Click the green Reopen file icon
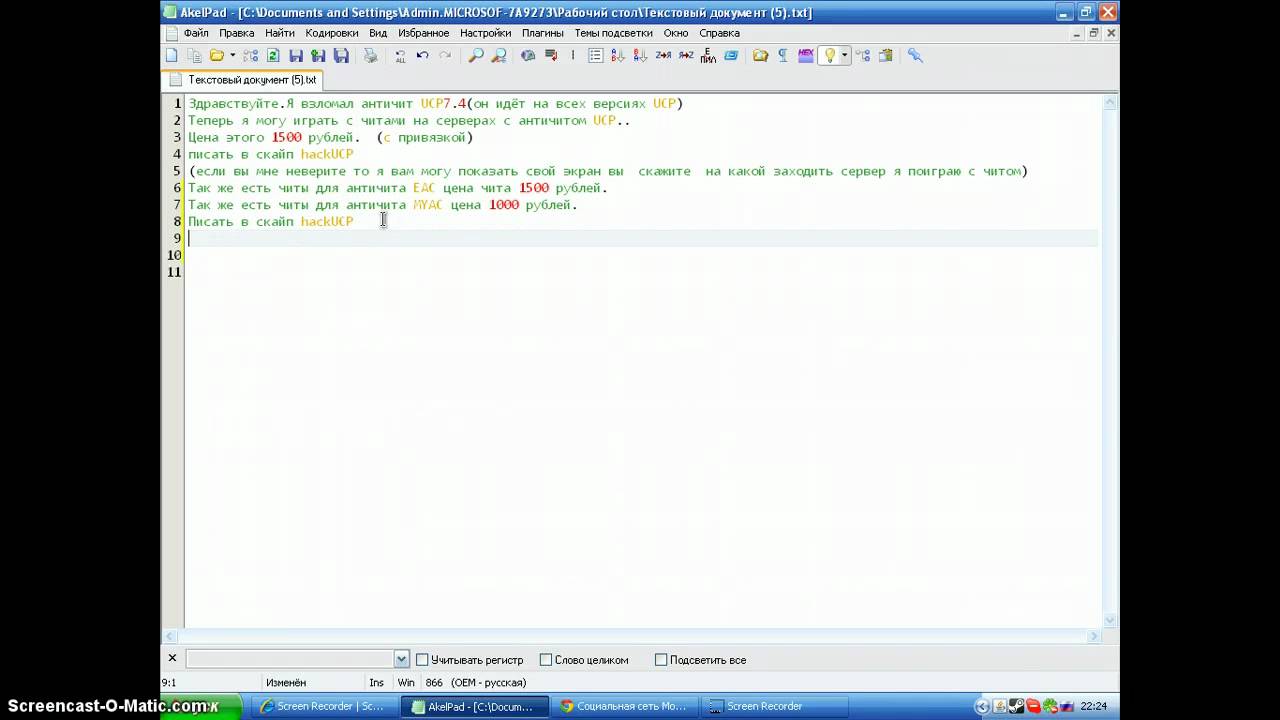This screenshot has width=1280, height=720. [272, 56]
